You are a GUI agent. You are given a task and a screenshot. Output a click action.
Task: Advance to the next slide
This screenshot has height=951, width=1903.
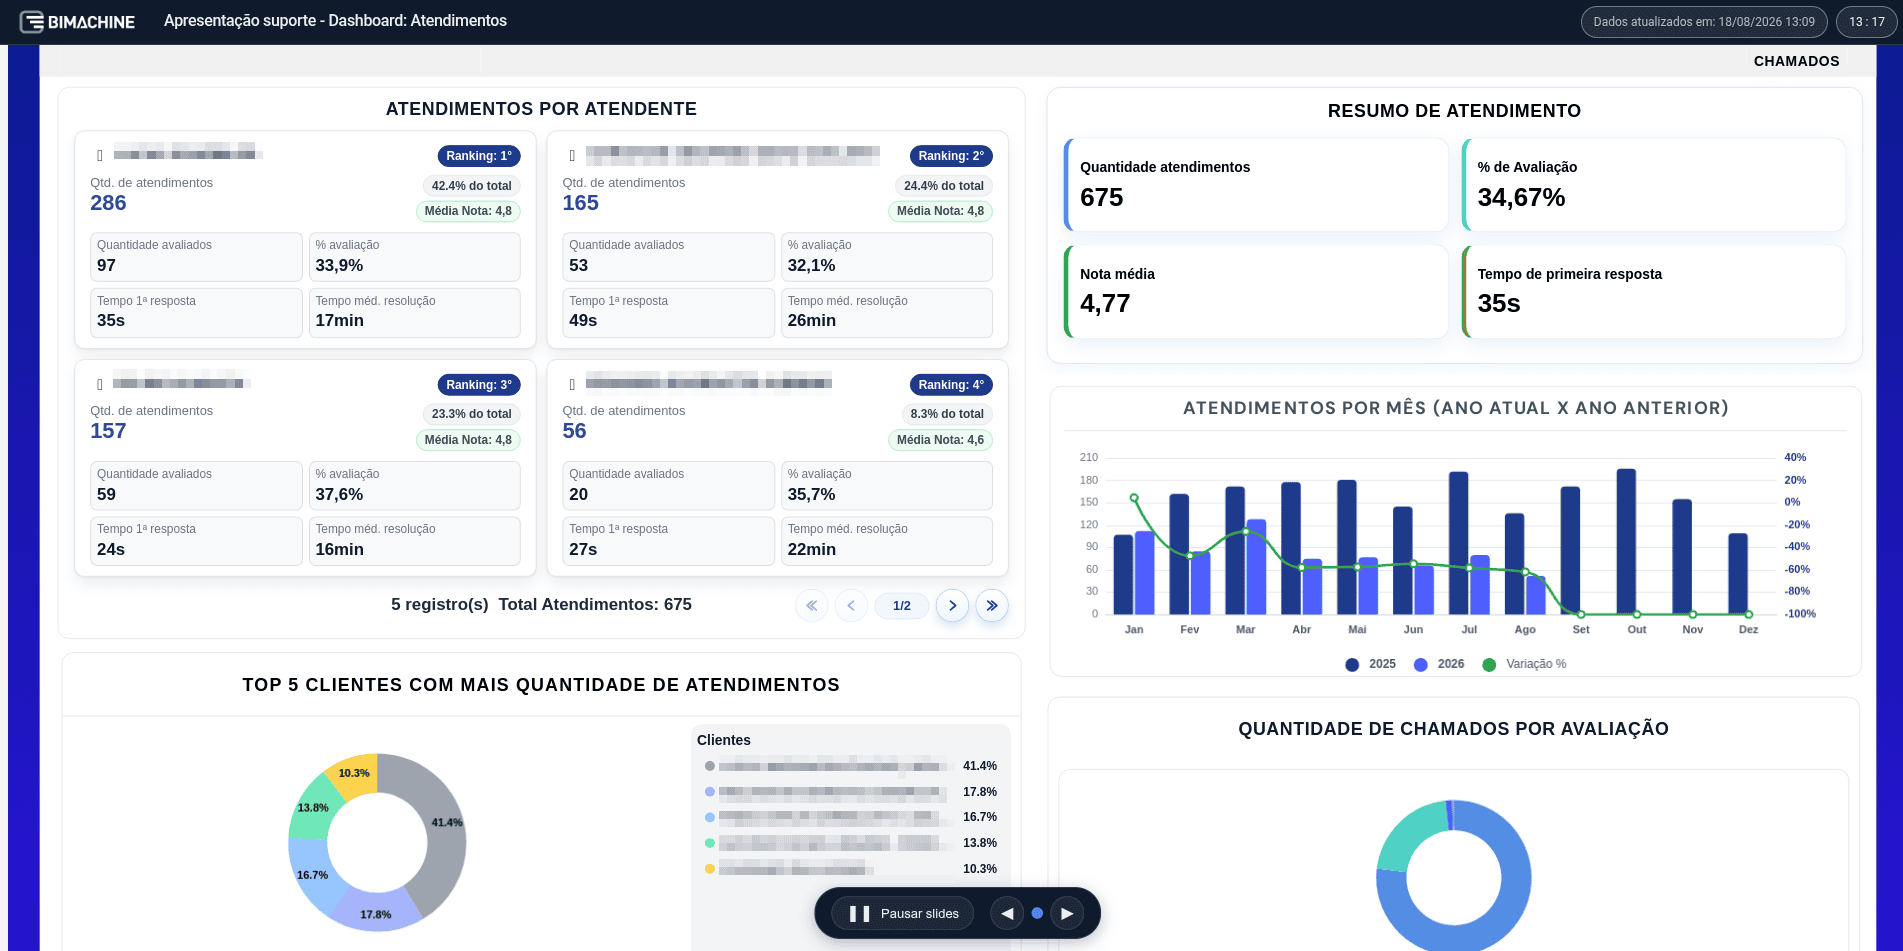coord(1067,913)
